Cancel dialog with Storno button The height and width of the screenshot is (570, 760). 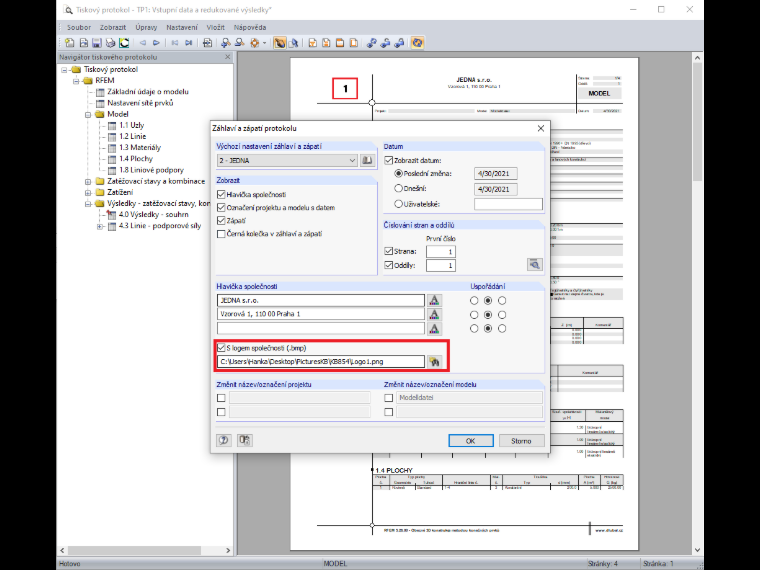pos(521,441)
